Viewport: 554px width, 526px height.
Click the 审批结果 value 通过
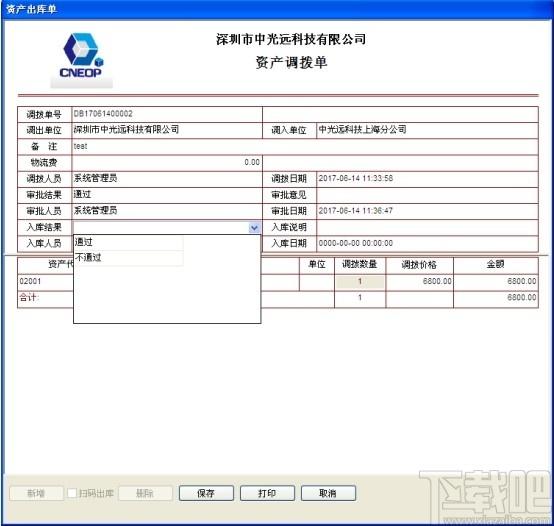point(82,194)
